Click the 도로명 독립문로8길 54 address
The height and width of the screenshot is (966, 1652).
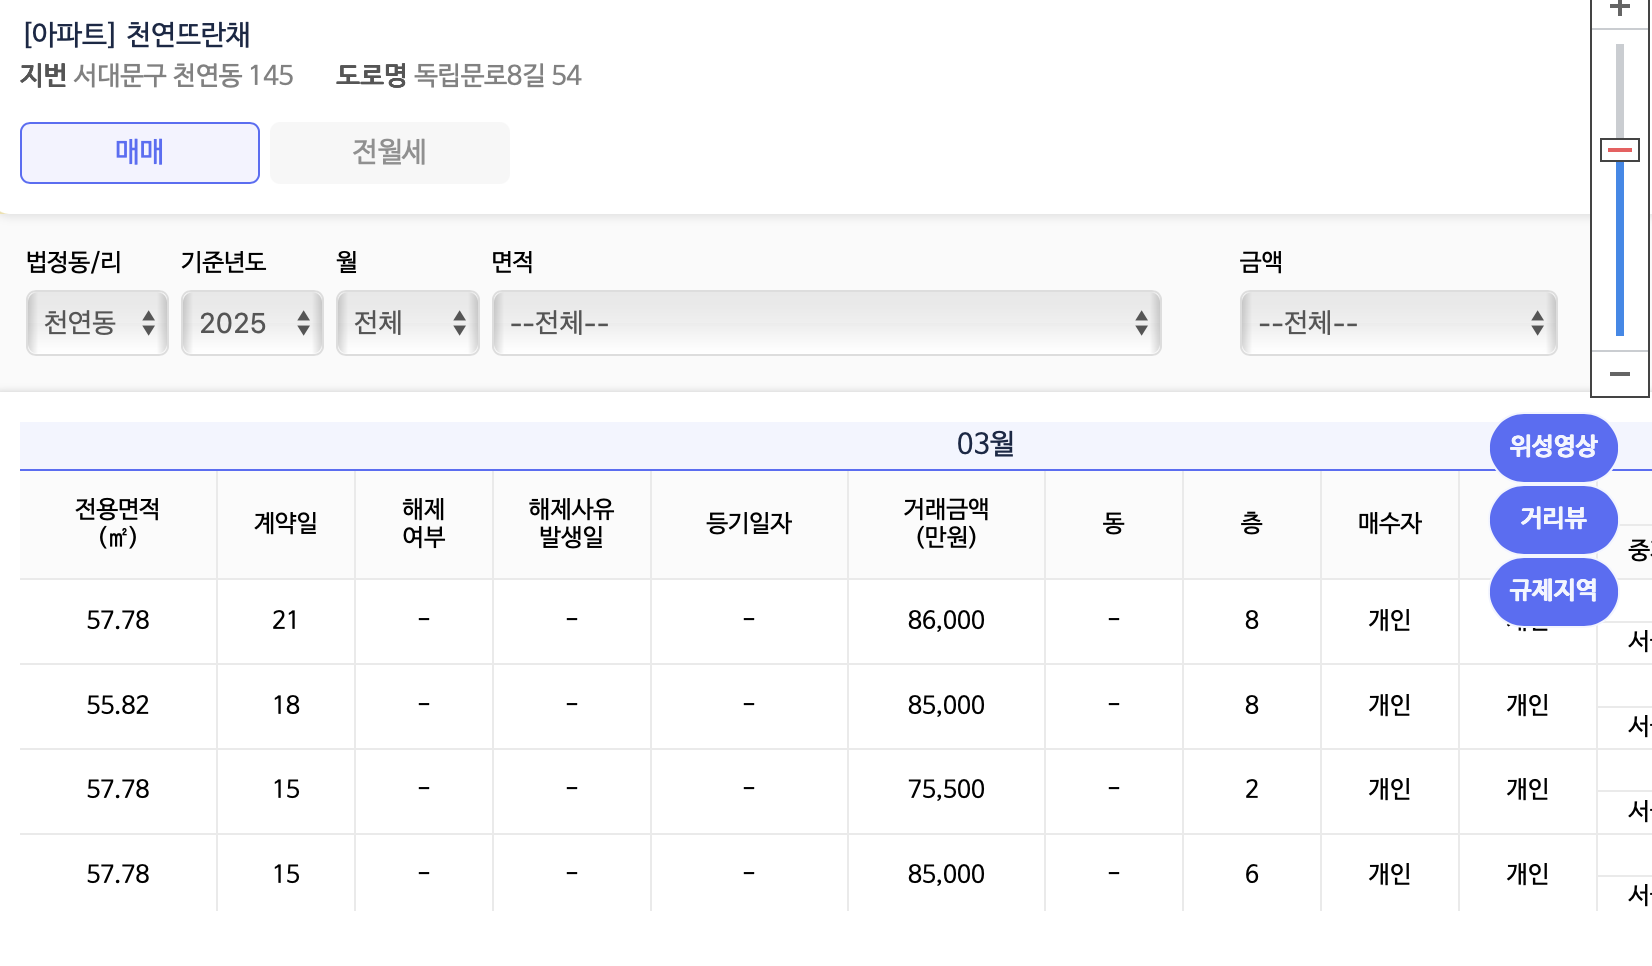(459, 76)
